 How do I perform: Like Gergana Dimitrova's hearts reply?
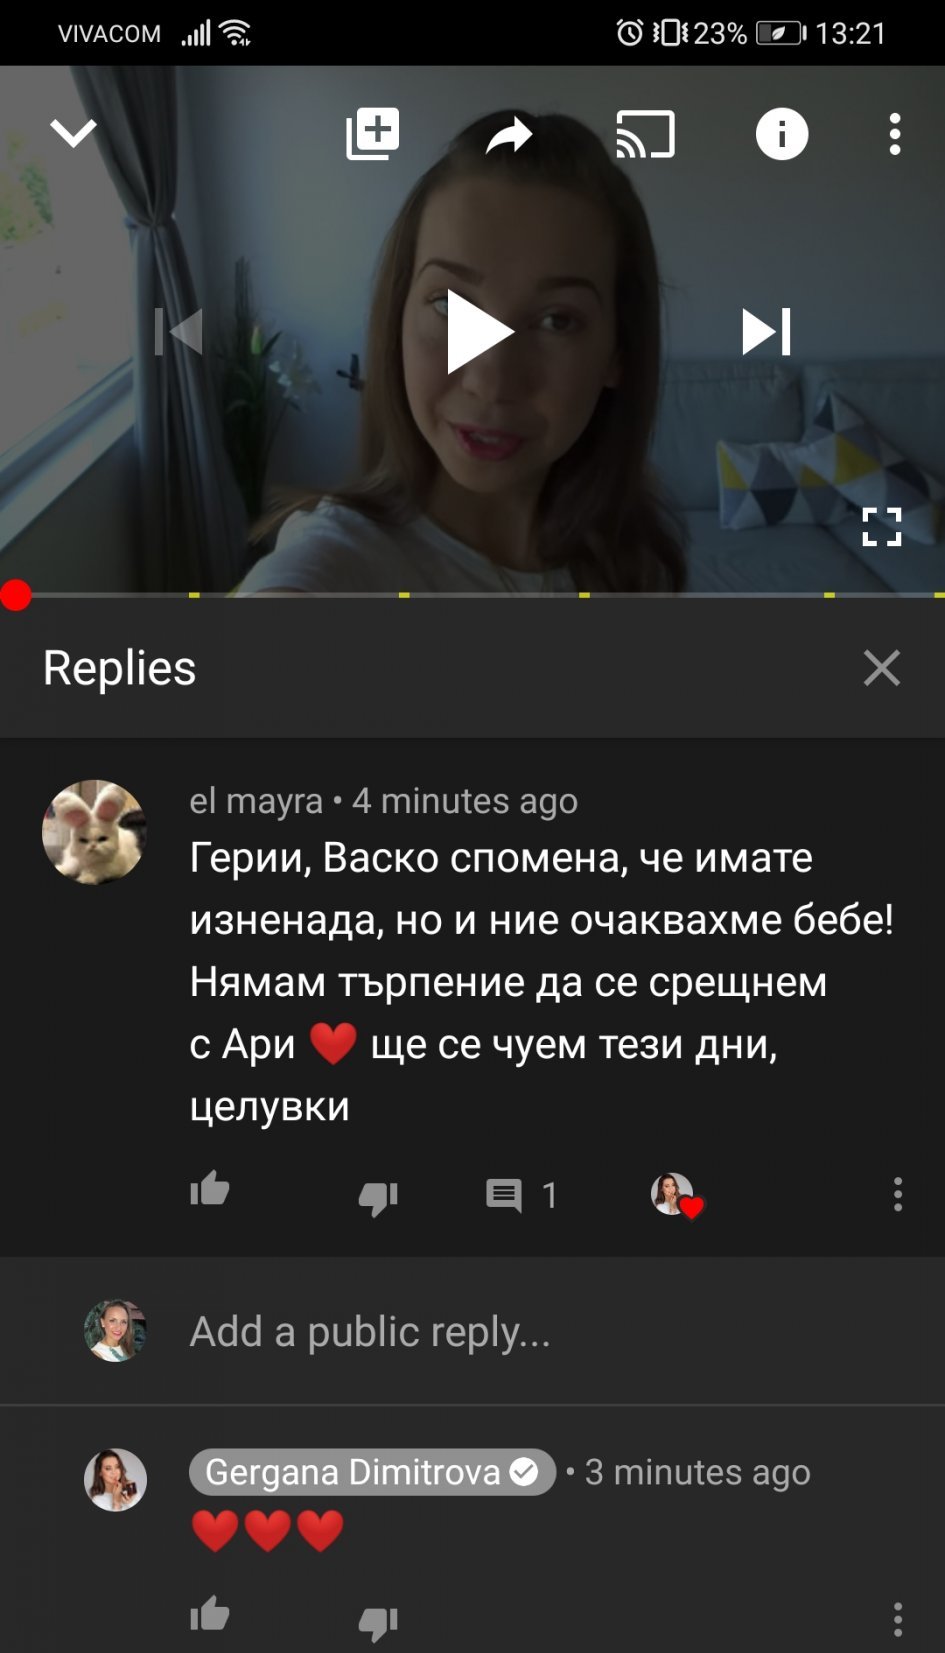[210, 1614]
